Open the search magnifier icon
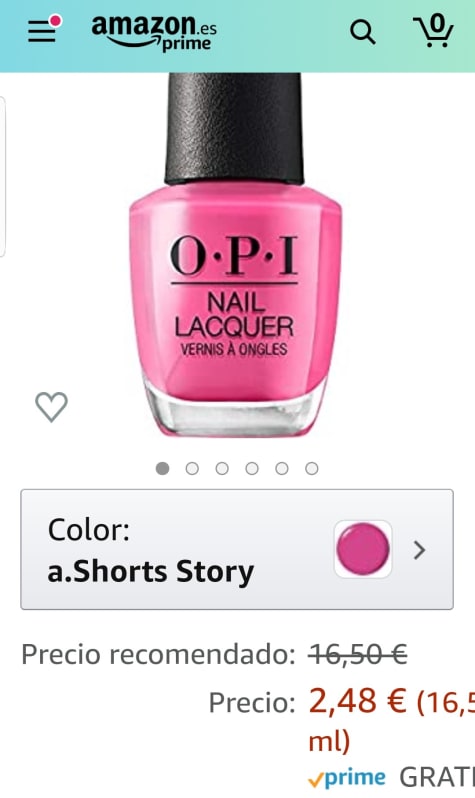475x798 pixels. click(x=362, y=33)
